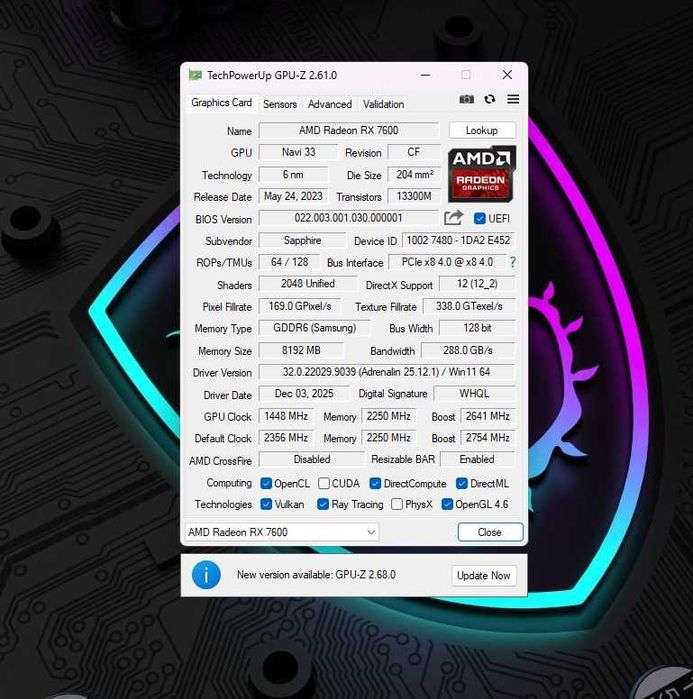
Task: Click the Memory Type GDDR6 (Samsung)
Action: tap(314, 328)
